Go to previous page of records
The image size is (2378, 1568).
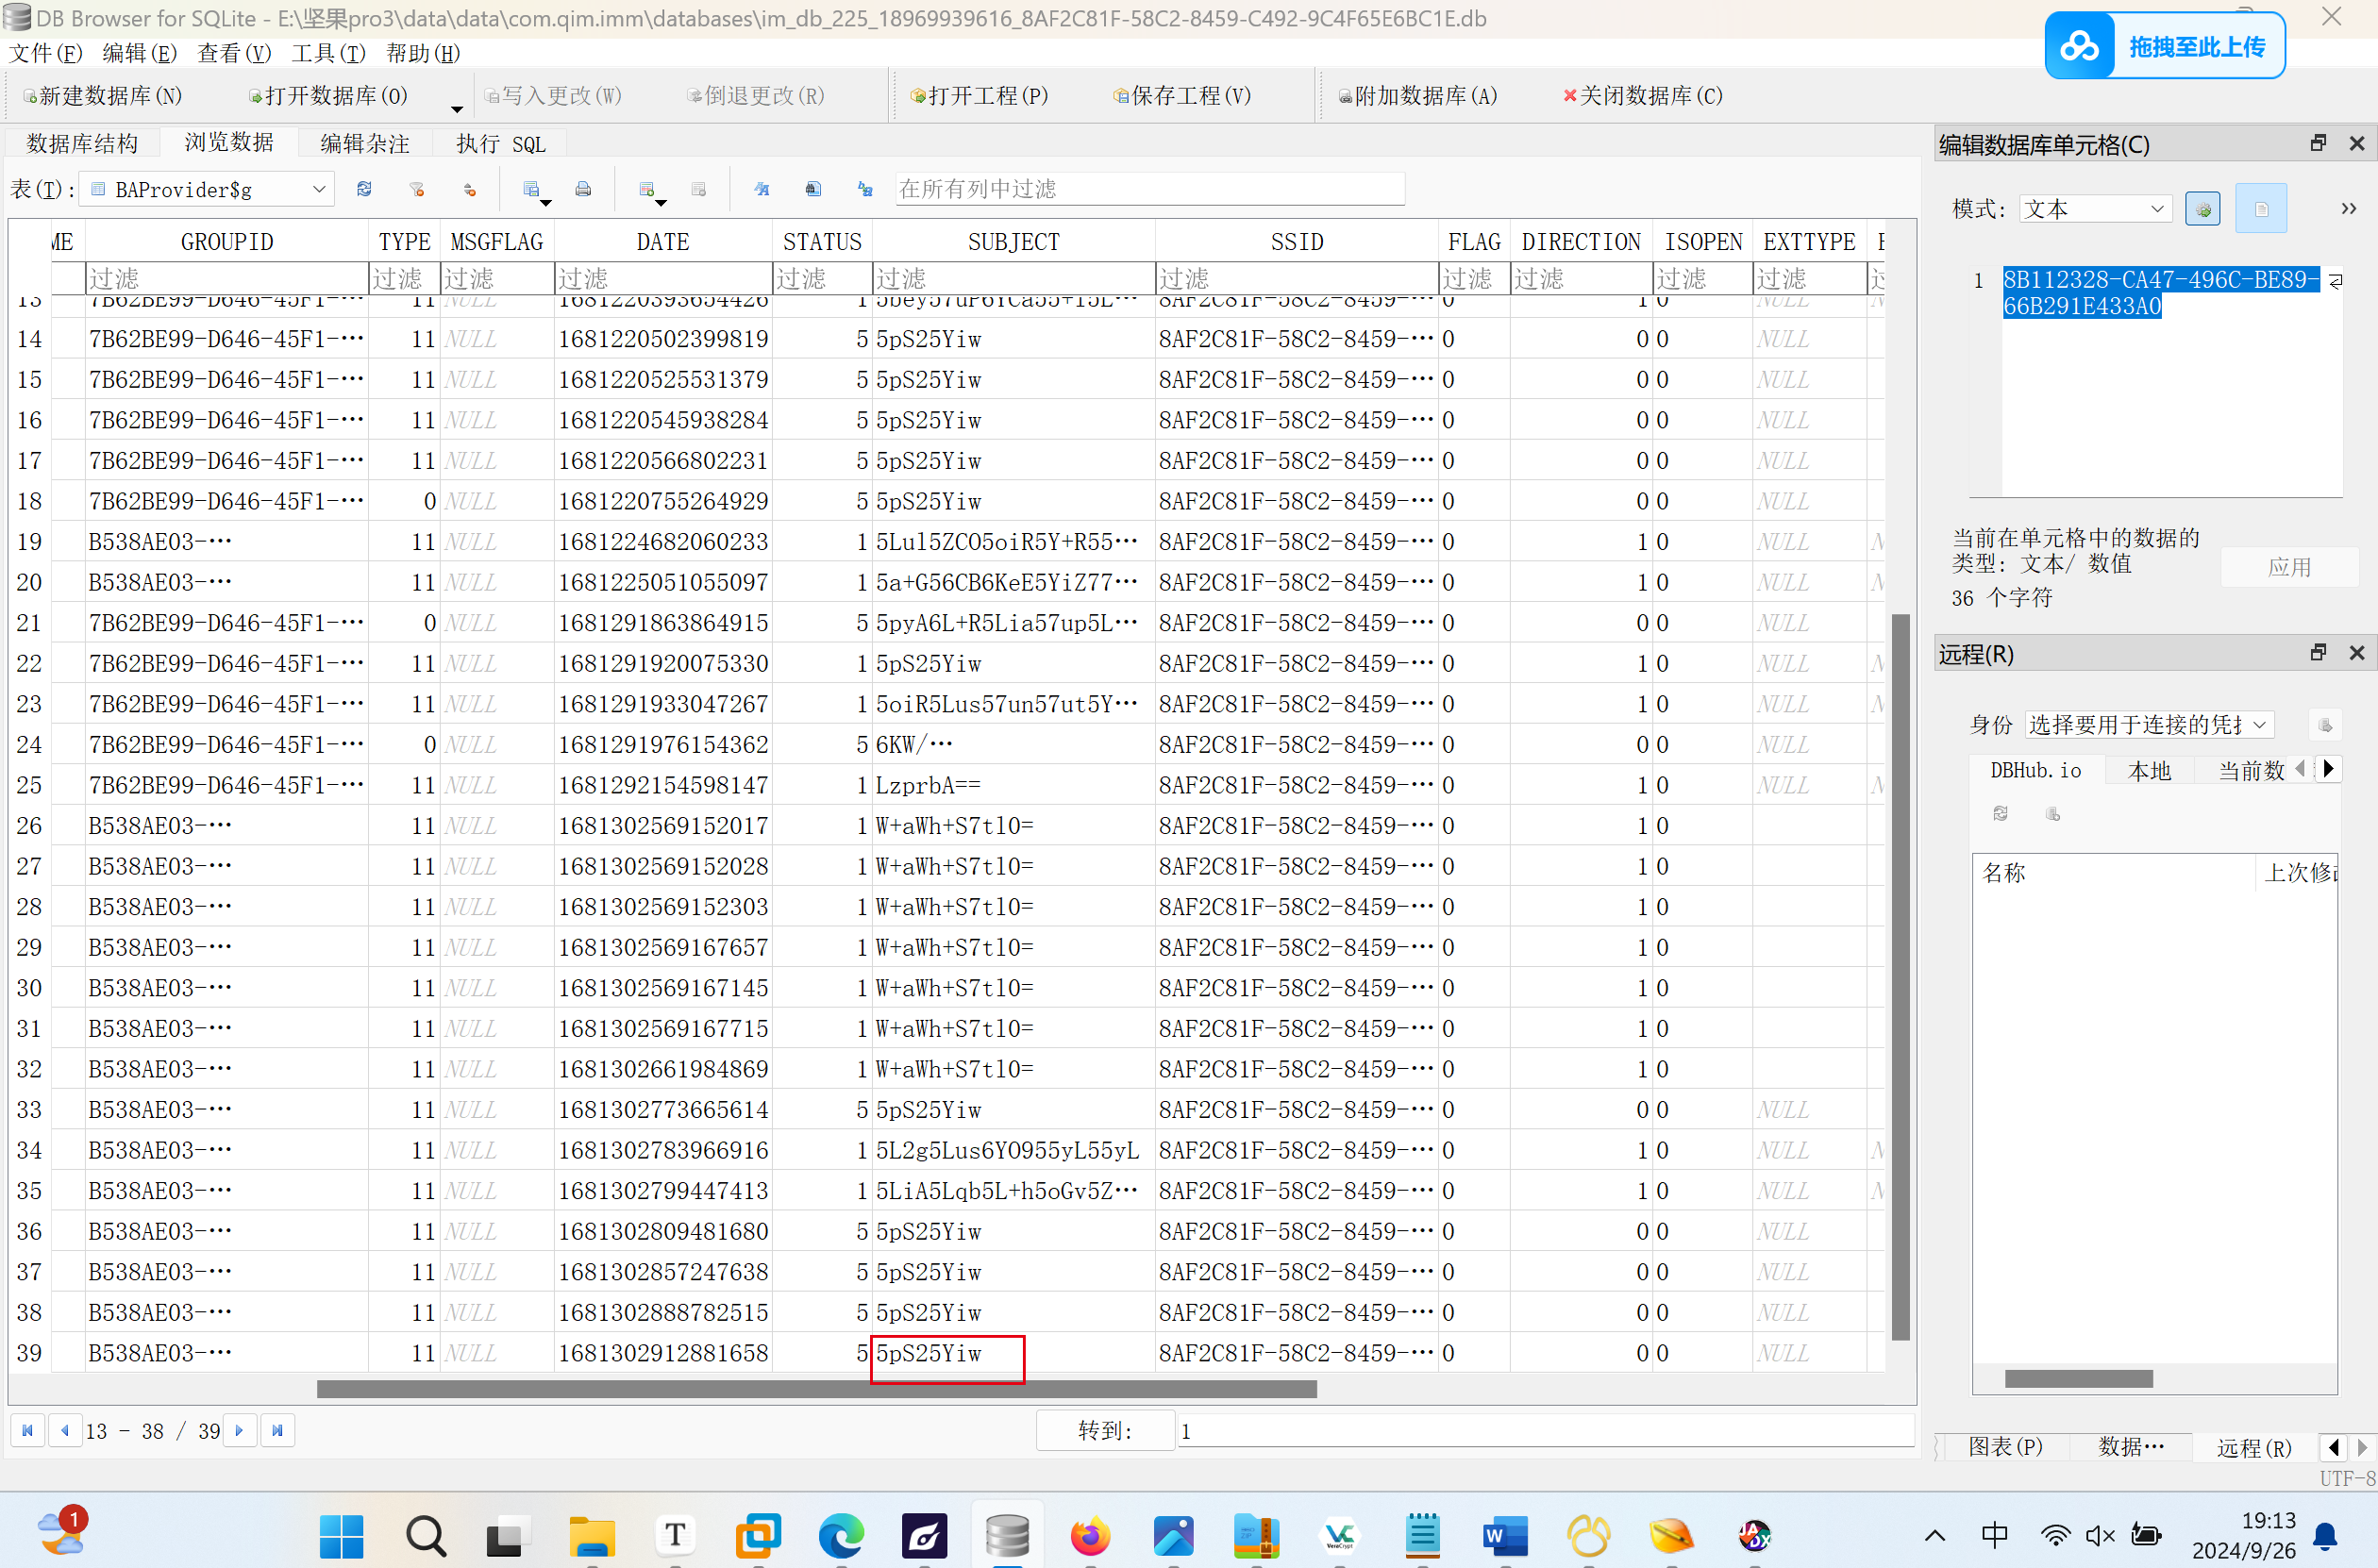tap(65, 1431)
